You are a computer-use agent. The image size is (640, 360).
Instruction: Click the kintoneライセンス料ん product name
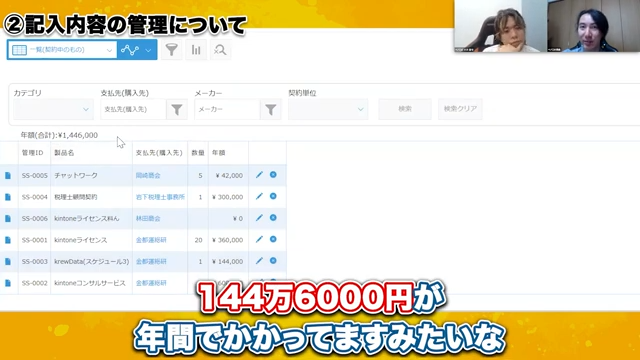pos(87,219)
